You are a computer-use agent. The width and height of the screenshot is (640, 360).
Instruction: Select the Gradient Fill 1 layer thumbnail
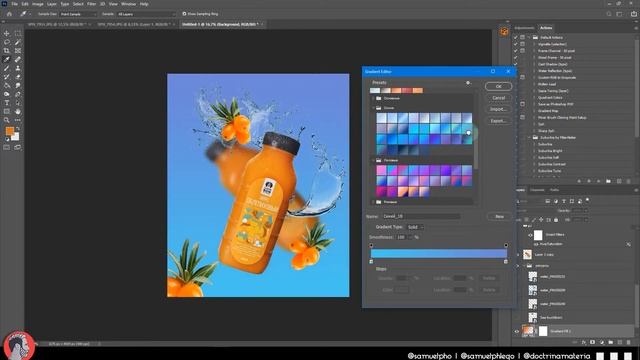point(528,331)
